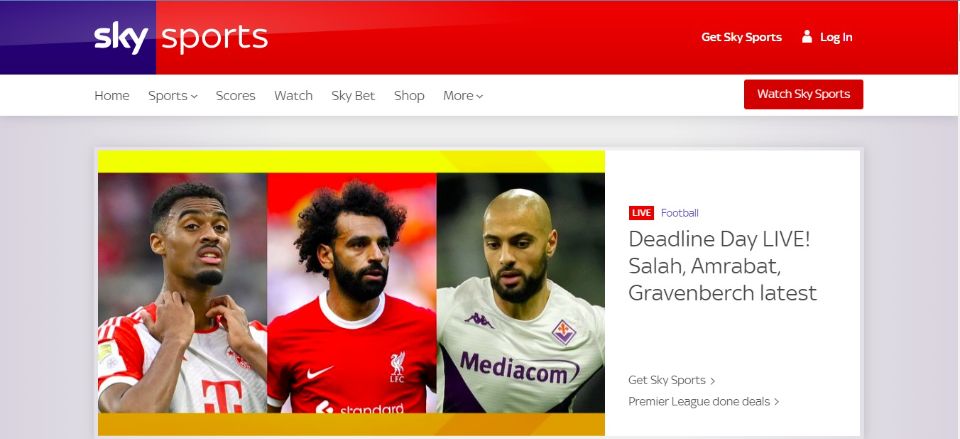Visit the Sky Bet link
The image size is (960, 439).
(353, 96)
